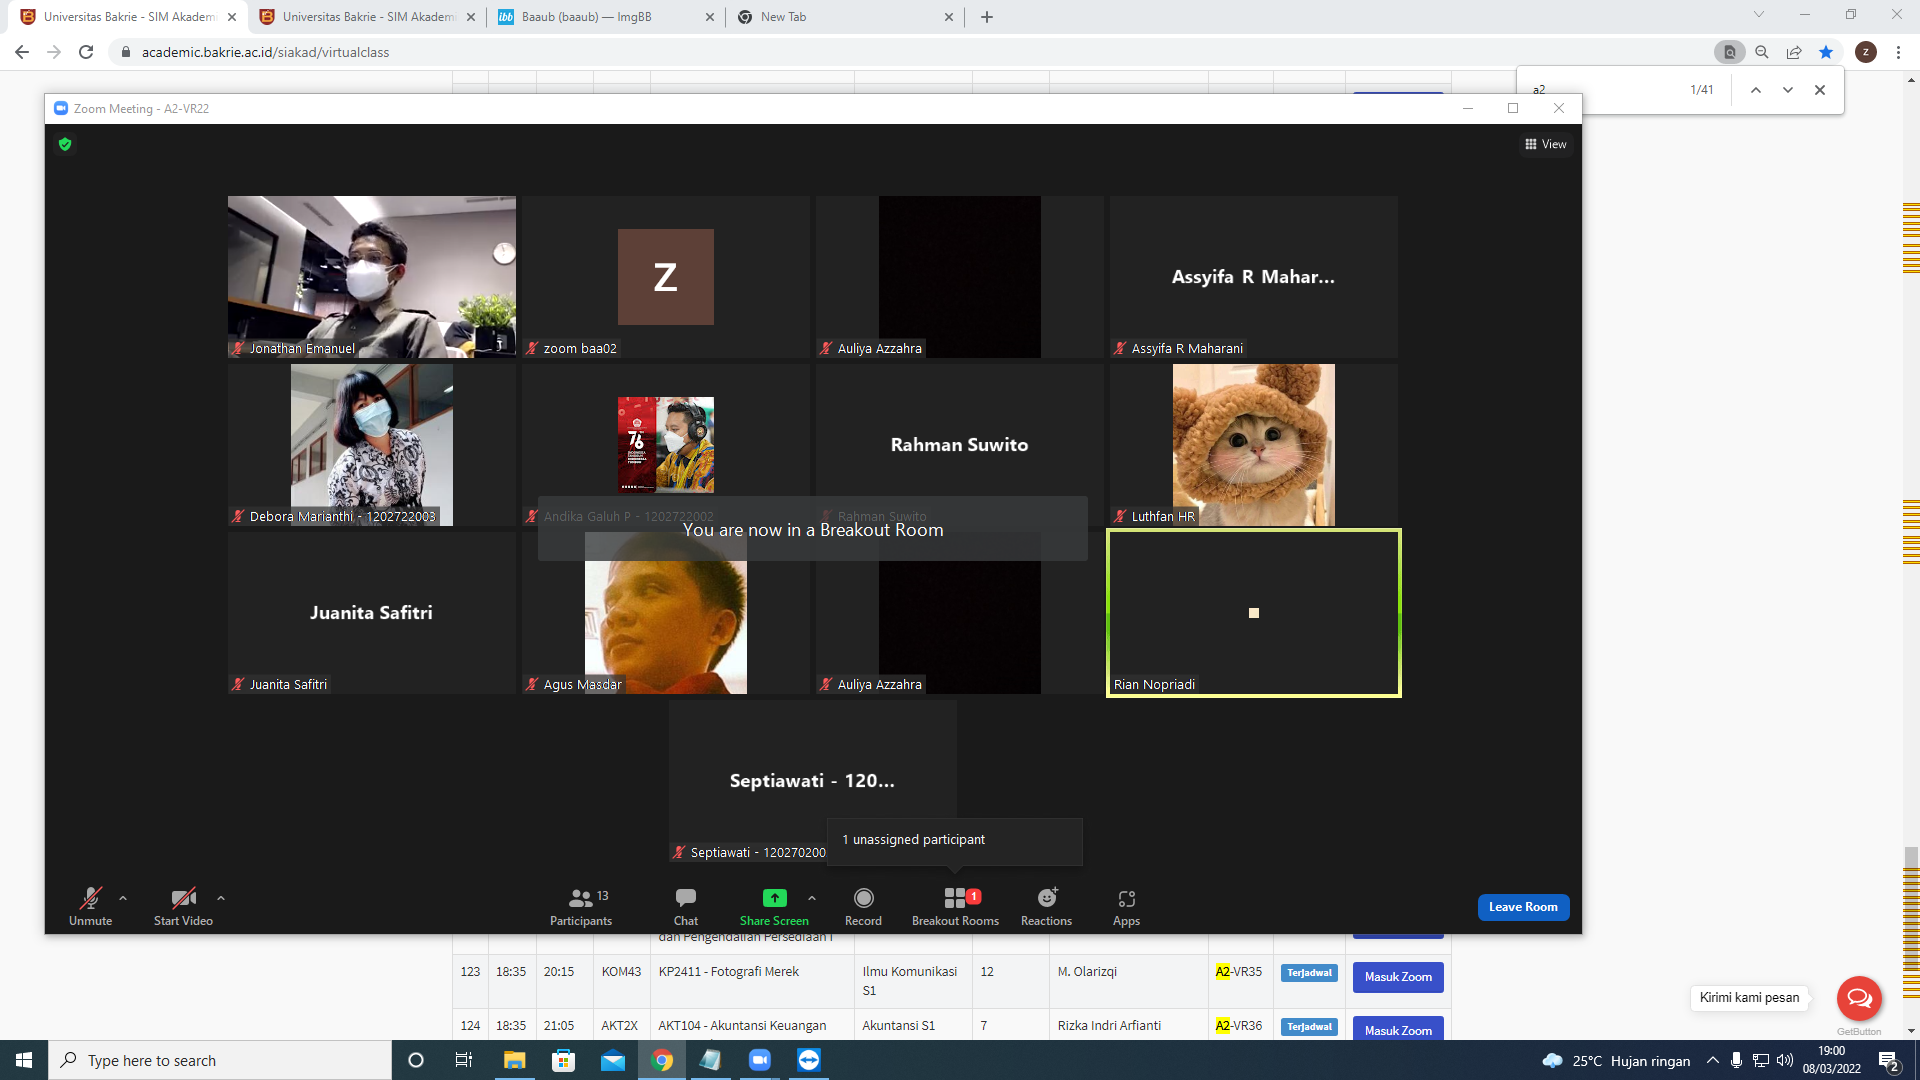
Task: Open the Chat panel
Action: (x=686, y=906)
